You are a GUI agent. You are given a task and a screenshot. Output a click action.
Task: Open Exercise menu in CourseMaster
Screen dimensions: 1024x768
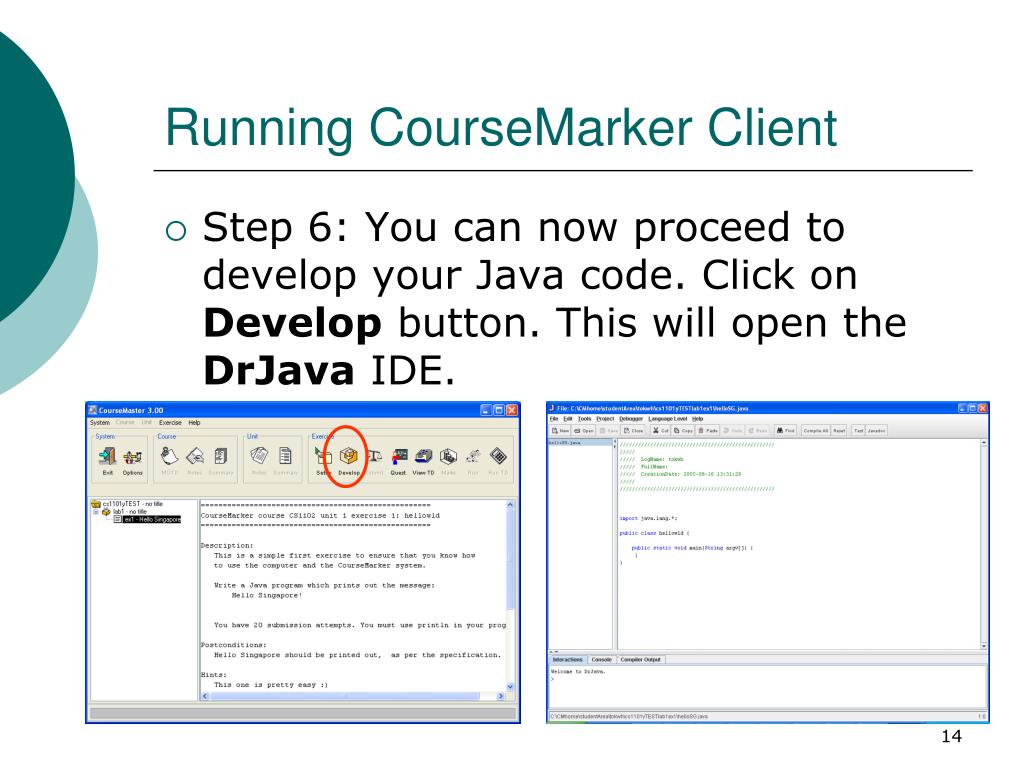coord(170,423)
